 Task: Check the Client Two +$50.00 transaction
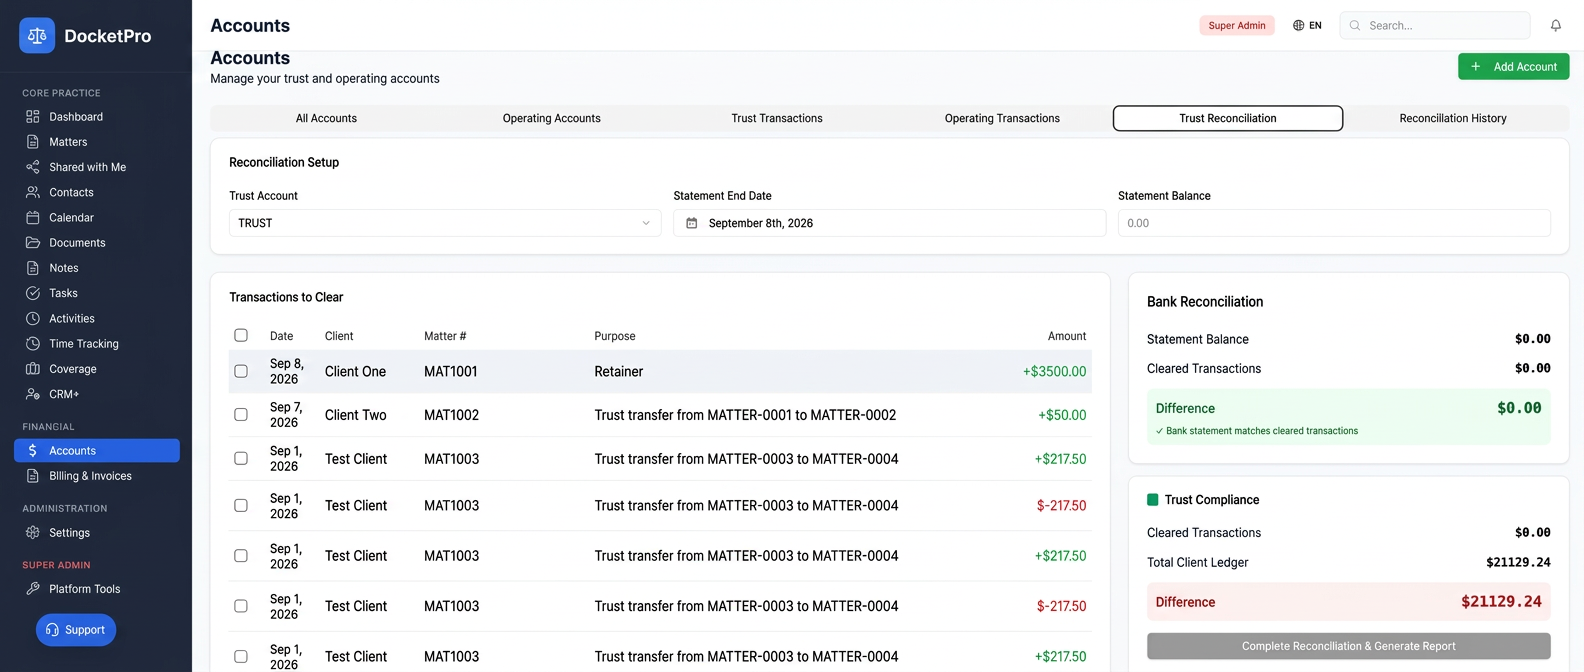pyautogui.click(x=241, y=414)
